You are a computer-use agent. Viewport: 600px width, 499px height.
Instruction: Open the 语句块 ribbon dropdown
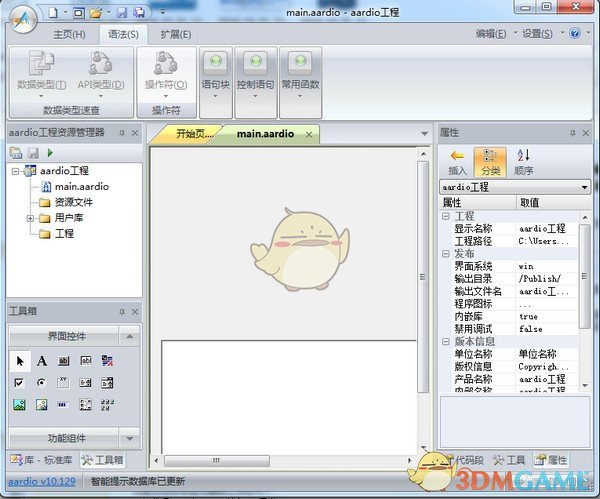point(215,82)
